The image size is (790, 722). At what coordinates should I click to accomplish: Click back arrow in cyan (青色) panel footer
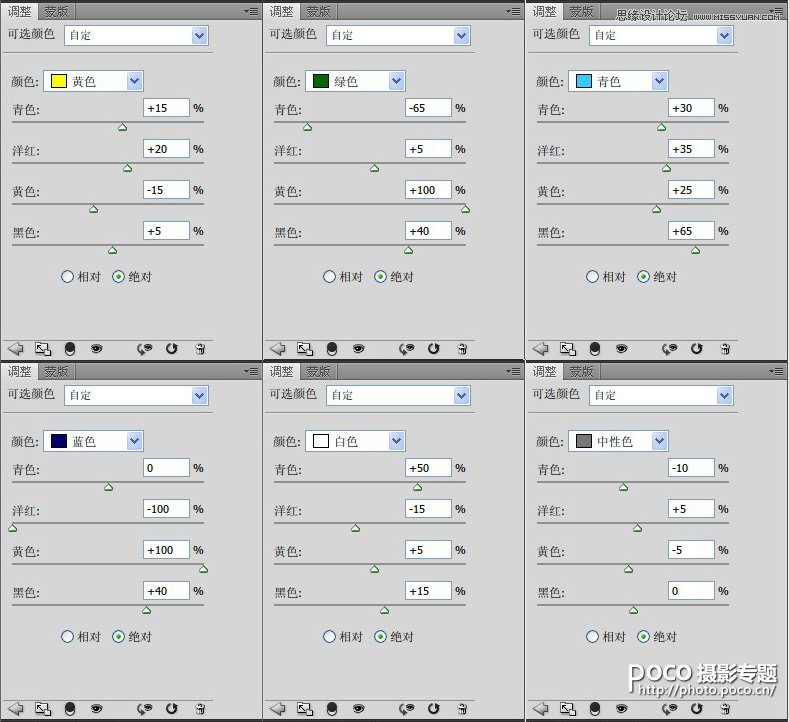(x=541, y=349)
